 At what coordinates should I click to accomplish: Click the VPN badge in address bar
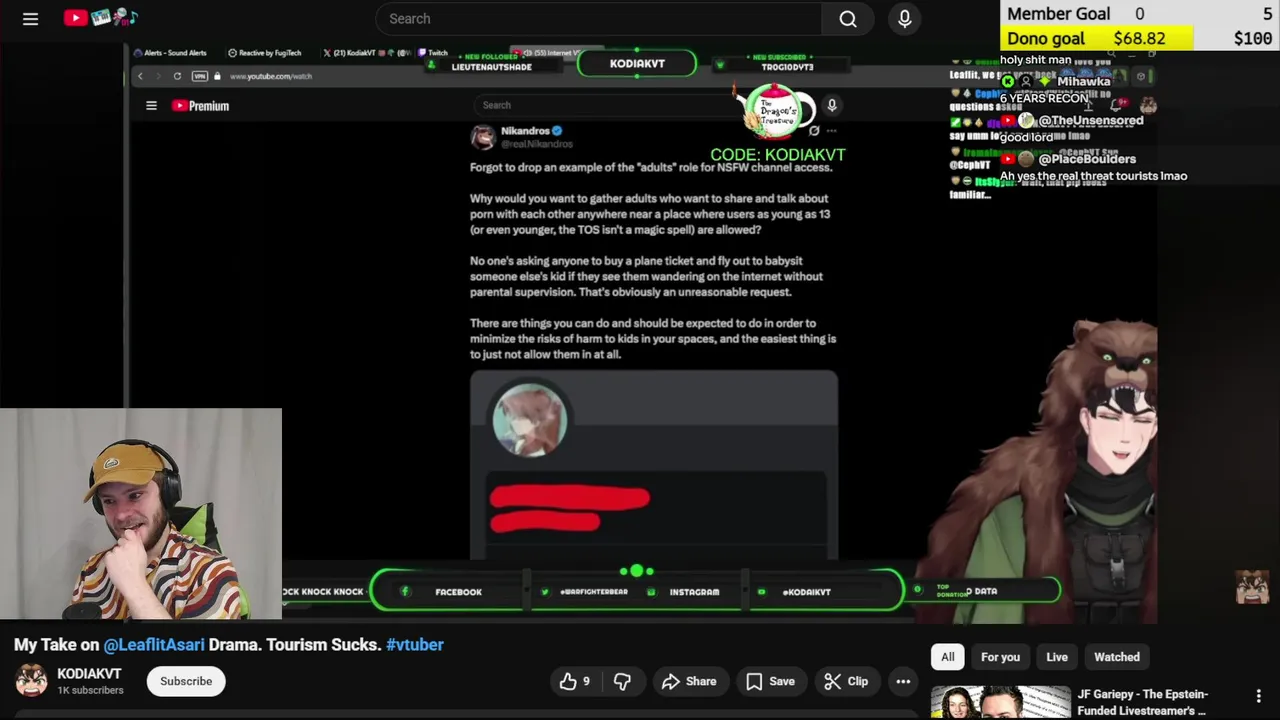(x=199, y=76)
